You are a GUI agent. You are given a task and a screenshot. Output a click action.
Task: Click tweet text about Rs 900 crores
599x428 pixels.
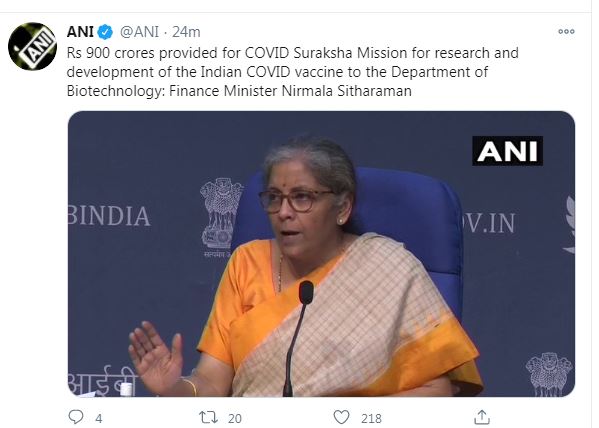293,72
